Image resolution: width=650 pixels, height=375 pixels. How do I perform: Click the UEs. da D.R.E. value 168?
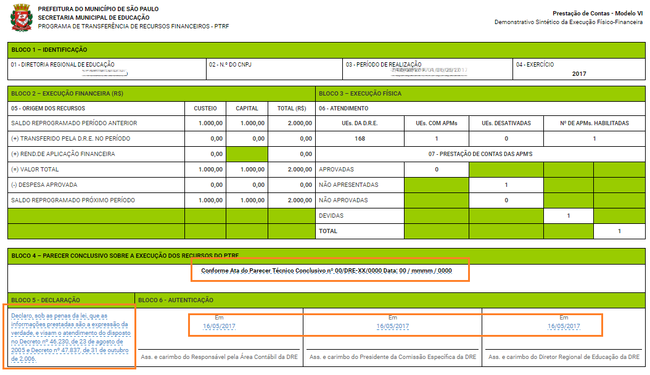360,138
